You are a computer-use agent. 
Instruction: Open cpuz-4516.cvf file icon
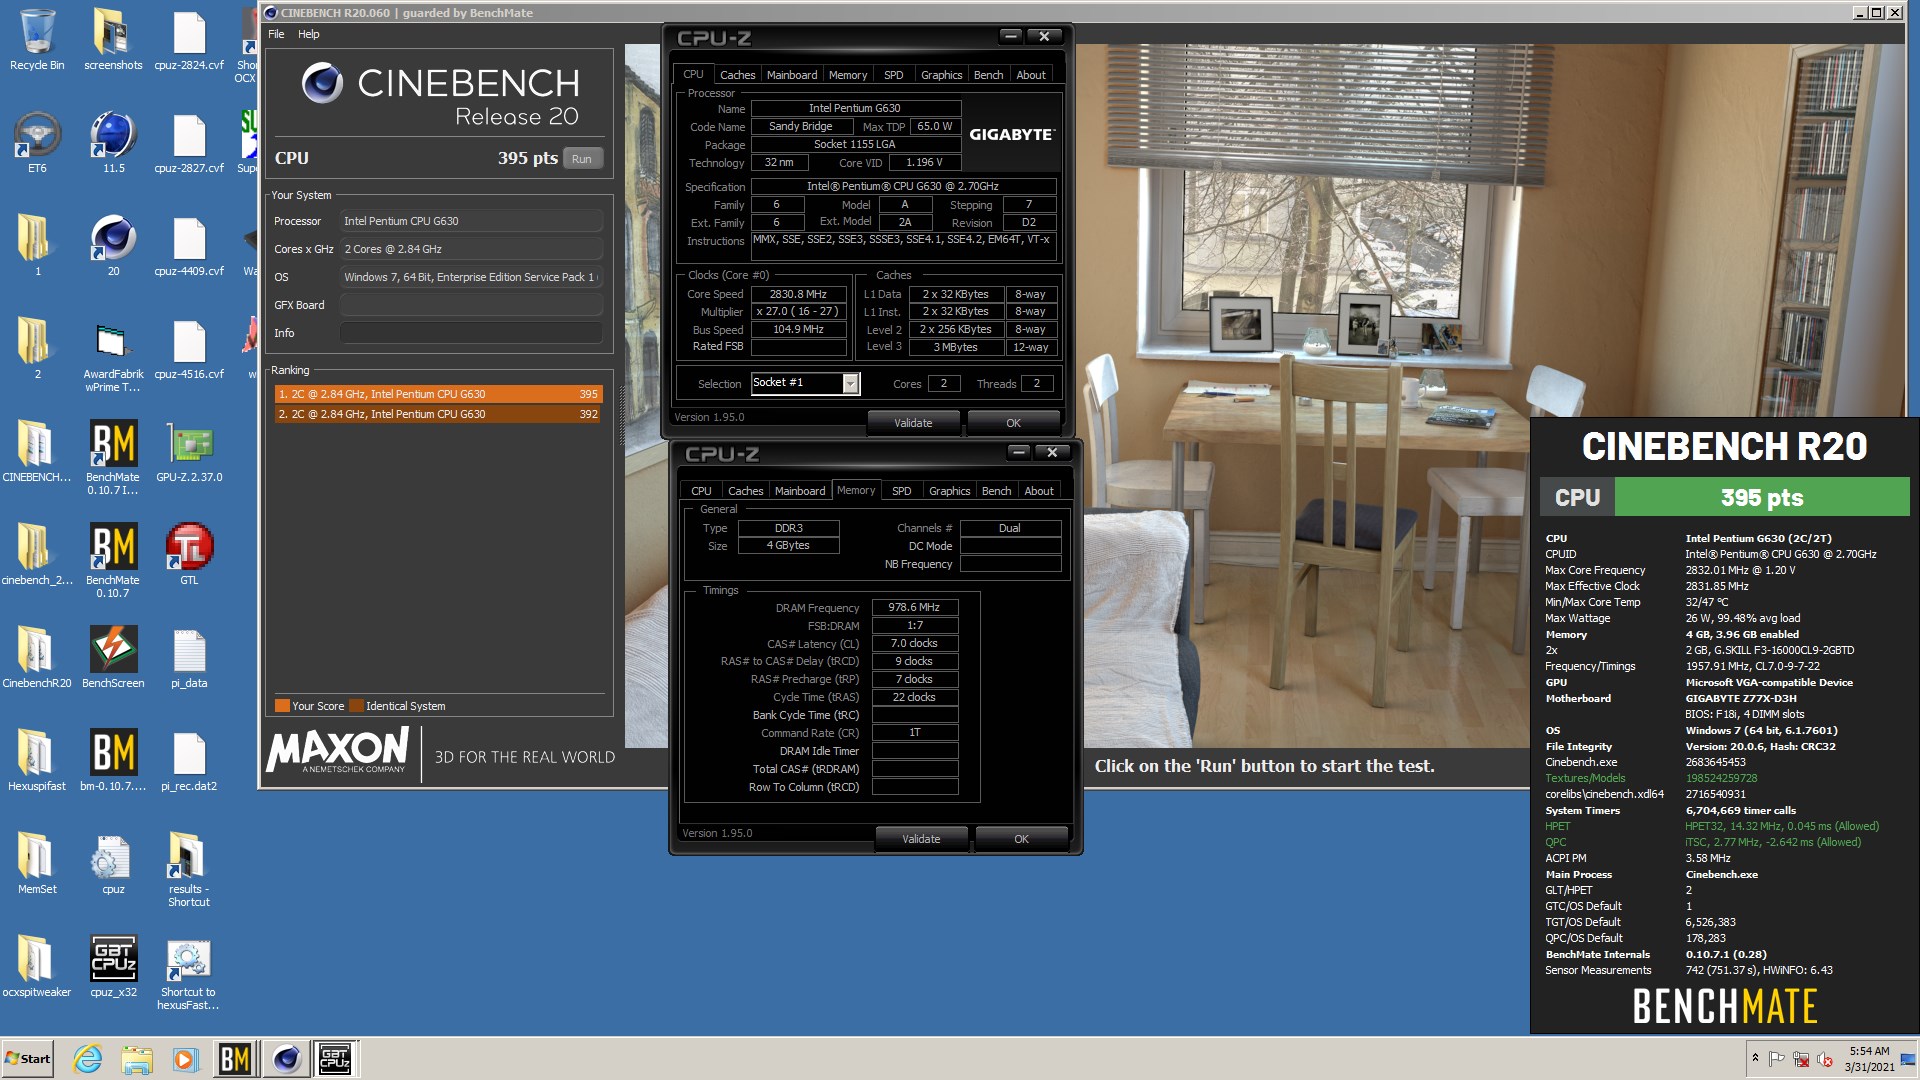pos(189,349)
